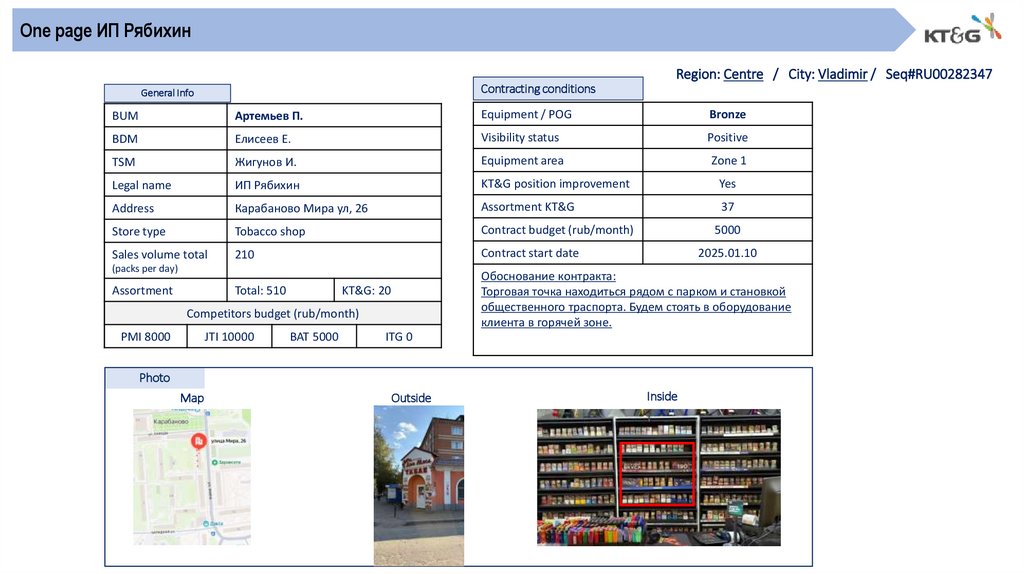Image resolution: width=1024 pixels, height=574 pixels.
Task: Click the Equipment / POG value 'Bronze'
Action: tap(728, 114)
